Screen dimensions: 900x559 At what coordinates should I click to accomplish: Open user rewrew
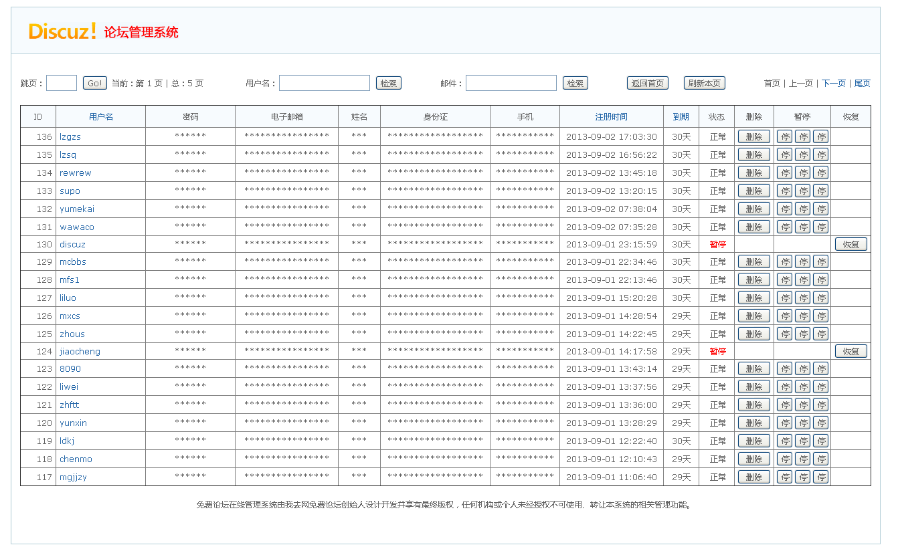(75, 173)
